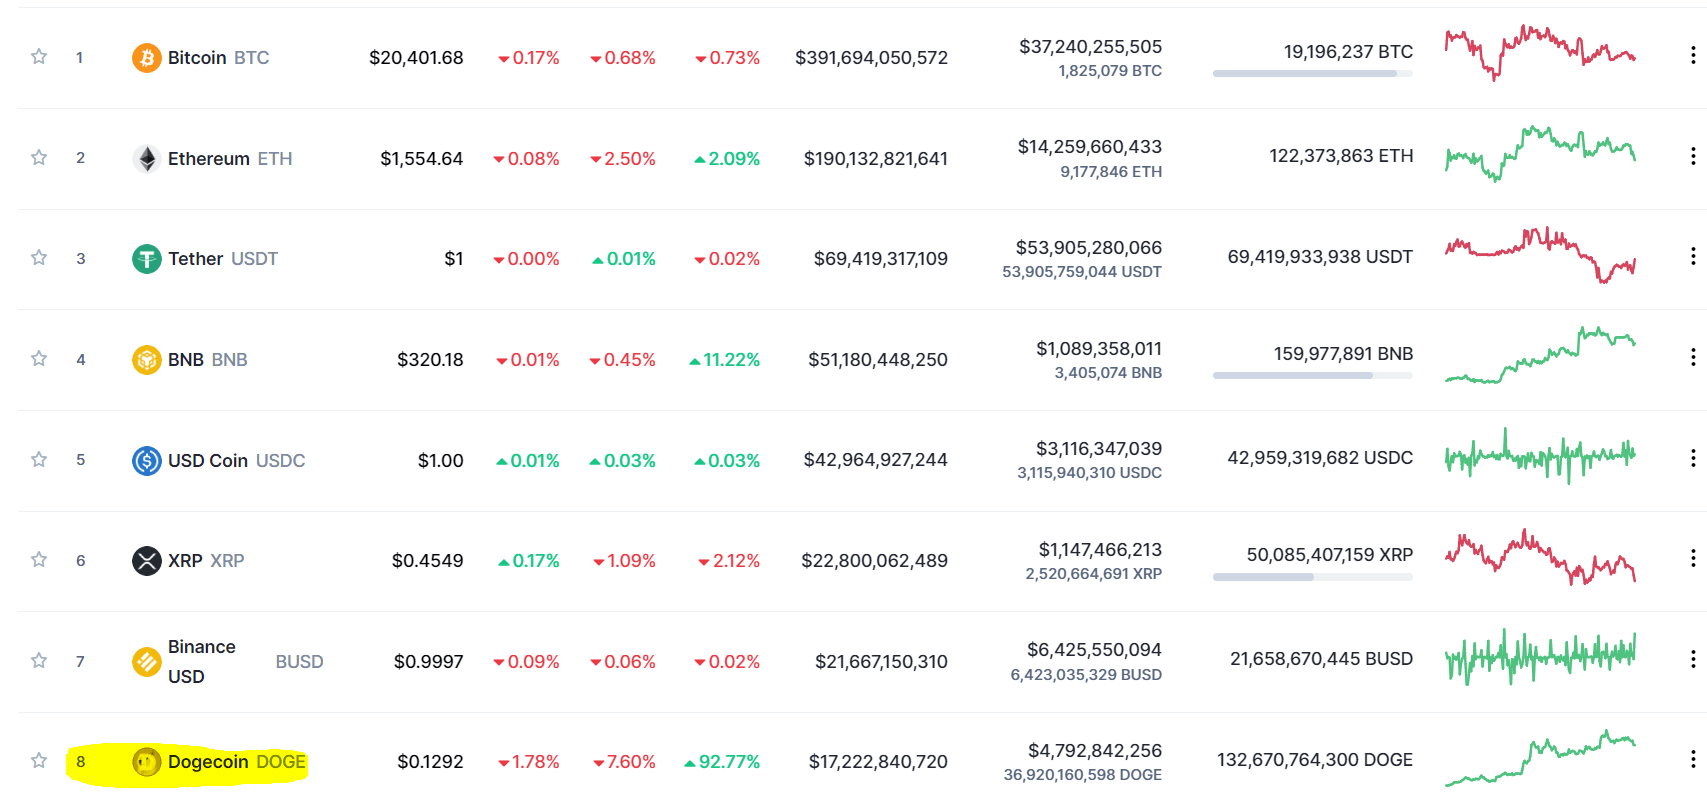Click the Binance USD logo icon

[x=147, y=662]
